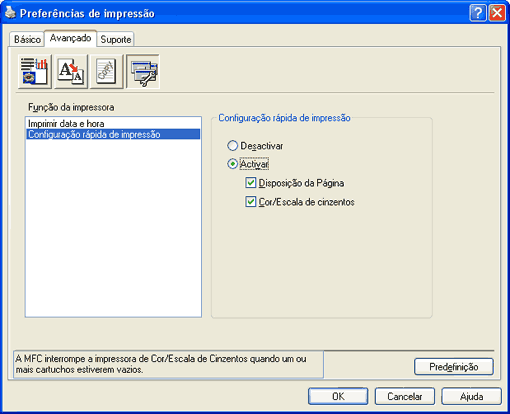Toggle Cor/Escala de cinzentos checkbox
The height and width of the screenshot is (414, 510).
(x=250, y=202)
